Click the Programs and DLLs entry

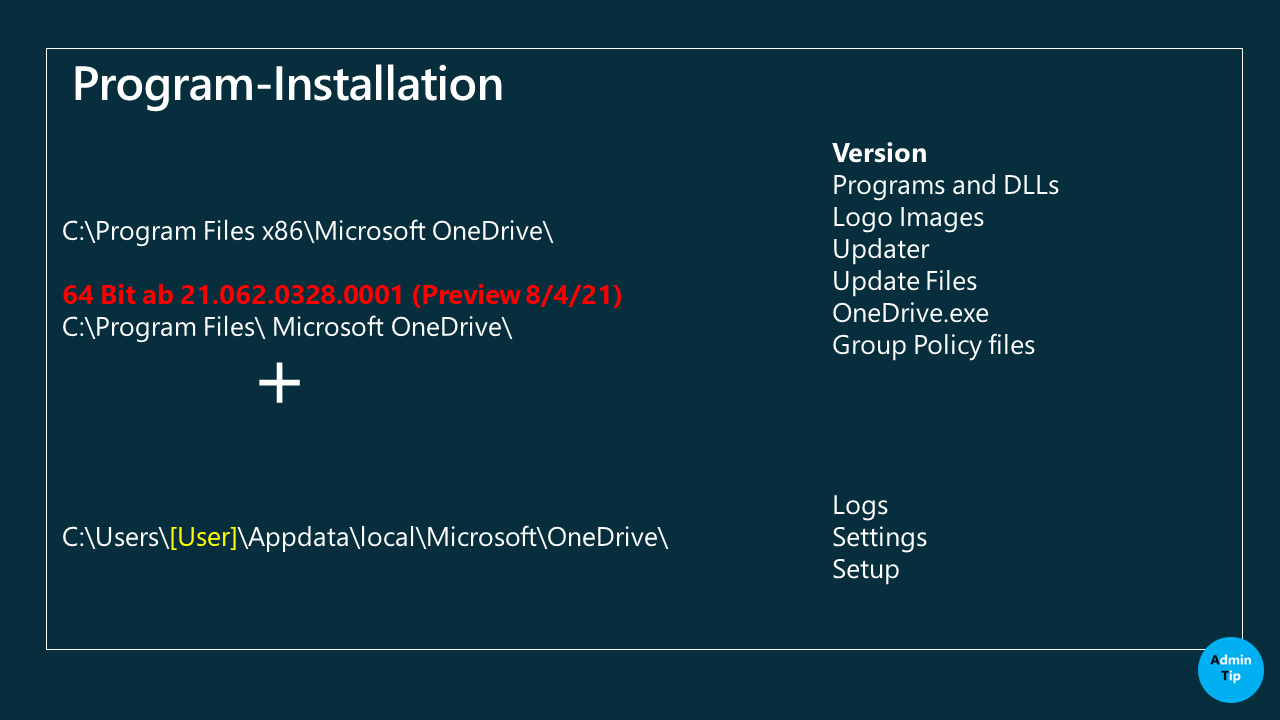tap(945, 185)
